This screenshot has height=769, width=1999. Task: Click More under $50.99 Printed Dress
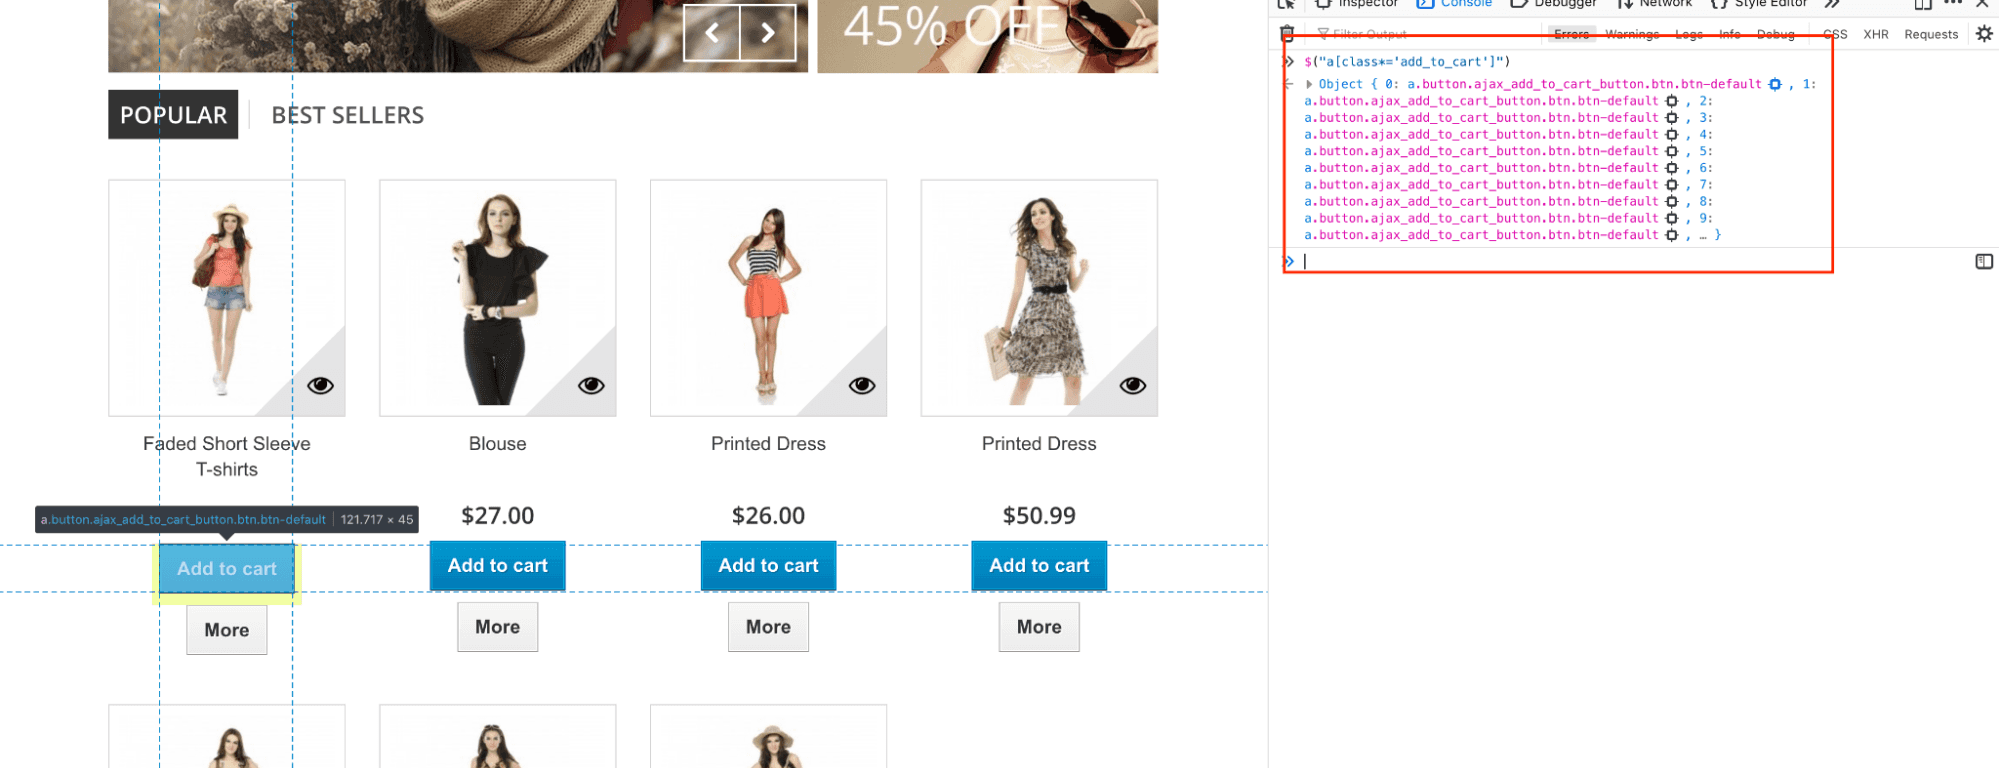pos(1039,627)
